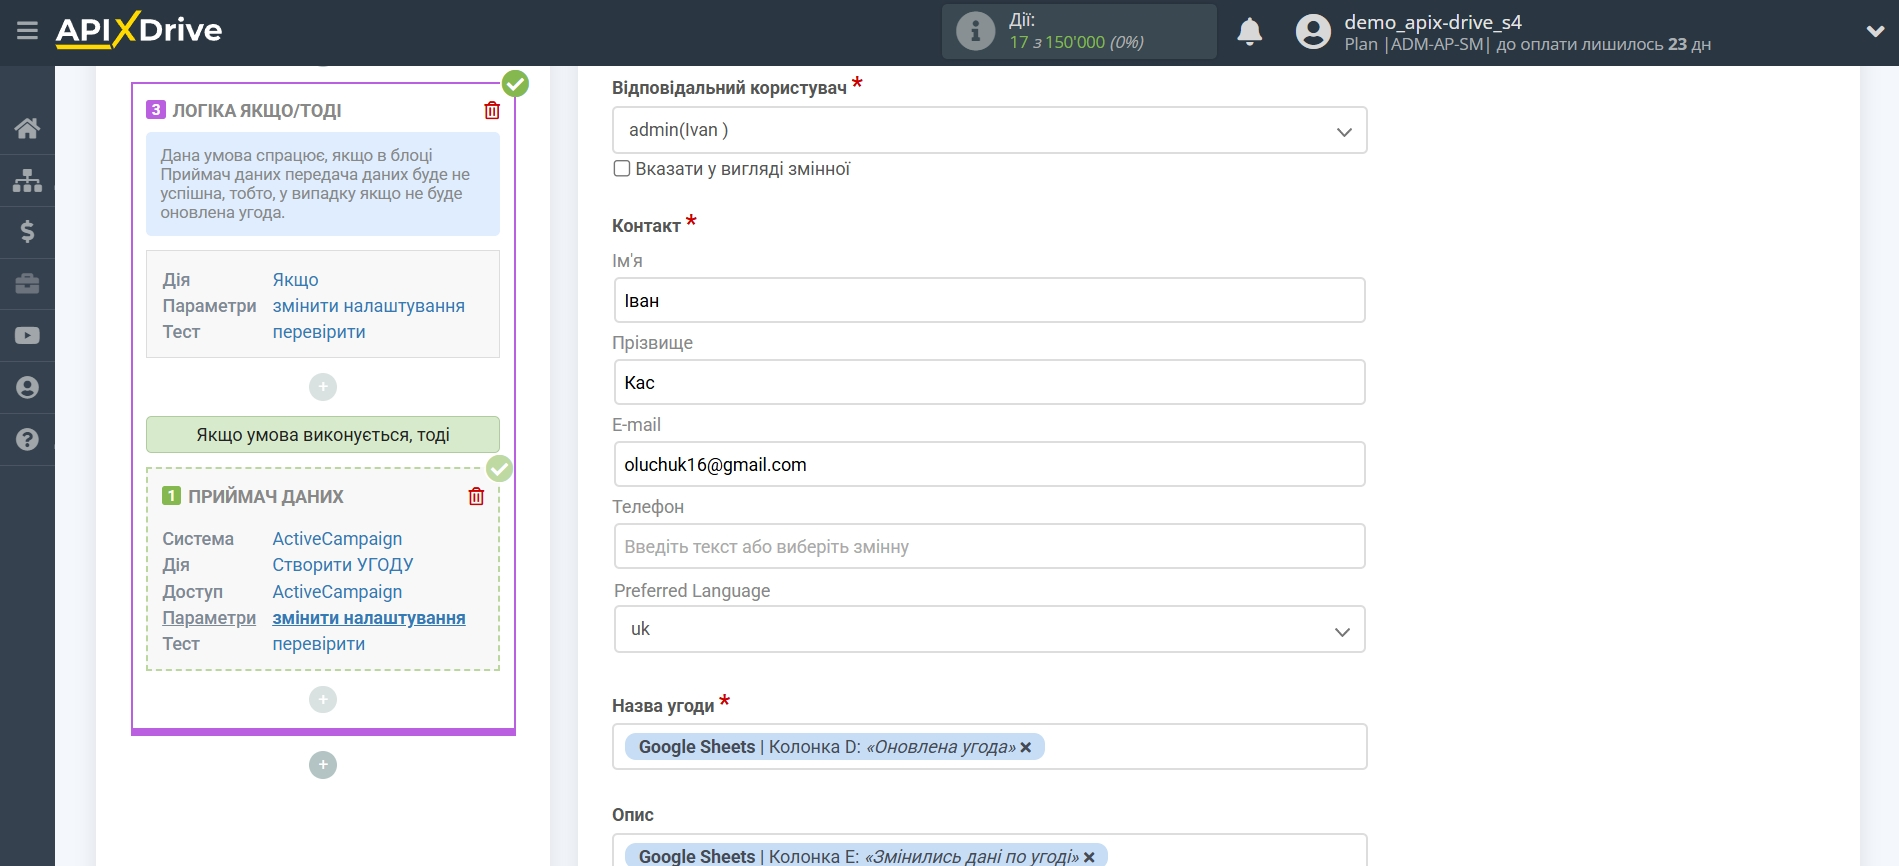The image size is (1899, 866).
Task: Click змінити налаштування in Приймач даних
Action: coord(369,618)
